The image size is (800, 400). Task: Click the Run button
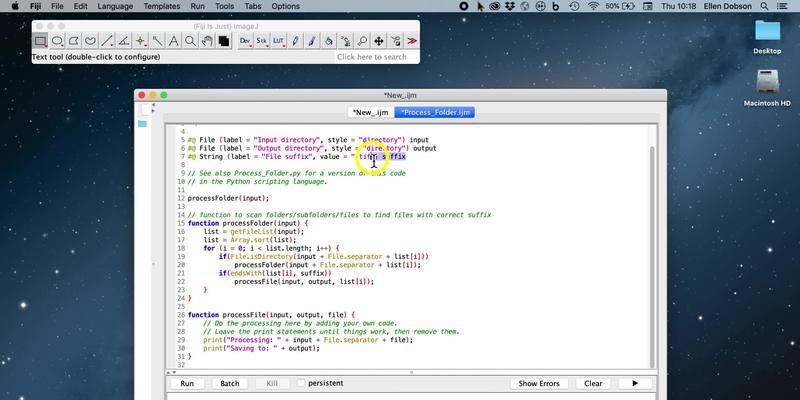tap(187, 383)
